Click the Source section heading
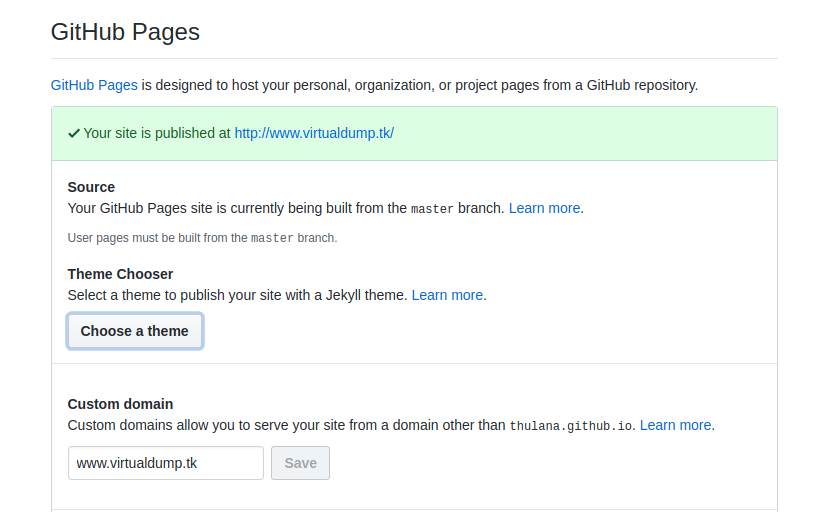Image resolution: width=834 pixels, height=512 pixels. 91,187
